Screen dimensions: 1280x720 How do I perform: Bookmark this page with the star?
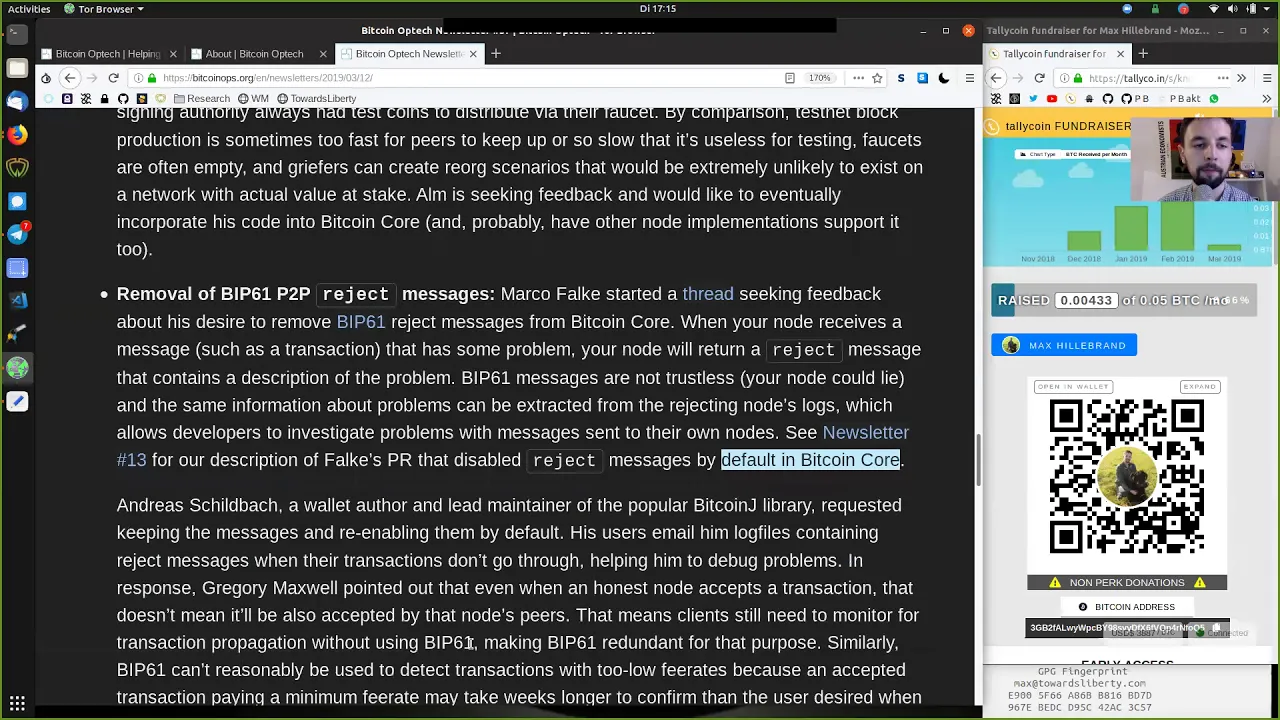point(877,78)
